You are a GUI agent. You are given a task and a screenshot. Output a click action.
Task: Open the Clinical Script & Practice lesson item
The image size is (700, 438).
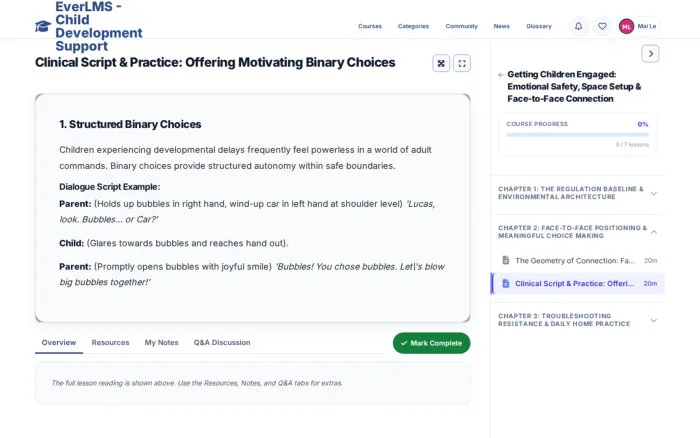click(x=578, y=284)
